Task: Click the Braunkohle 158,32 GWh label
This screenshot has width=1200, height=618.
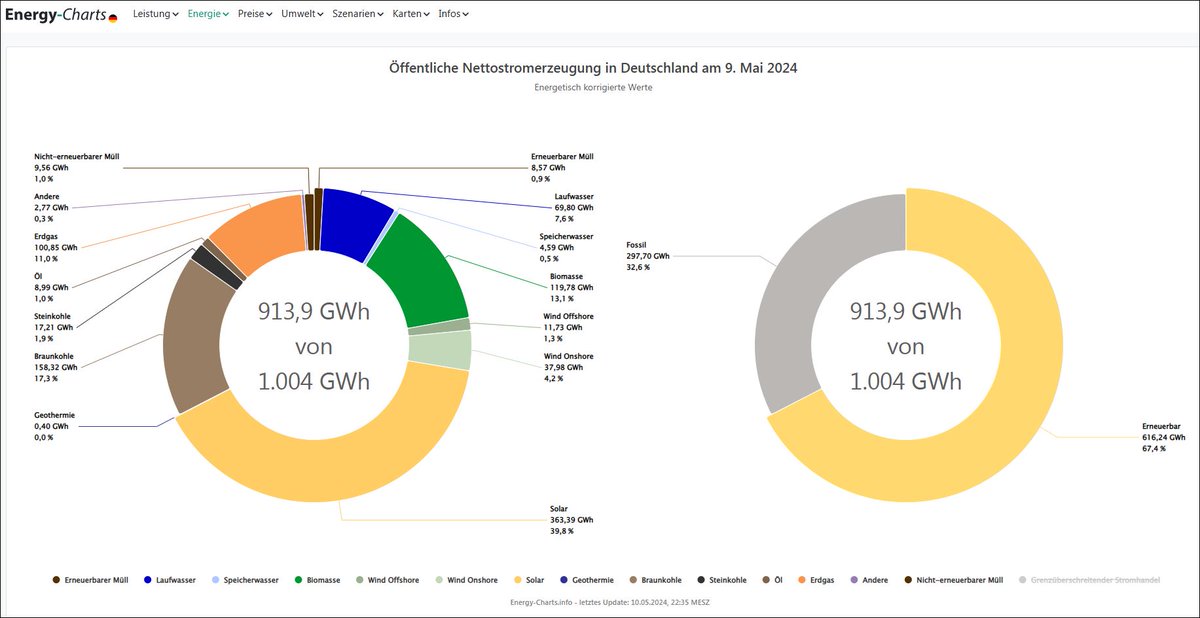Action: 55,367
